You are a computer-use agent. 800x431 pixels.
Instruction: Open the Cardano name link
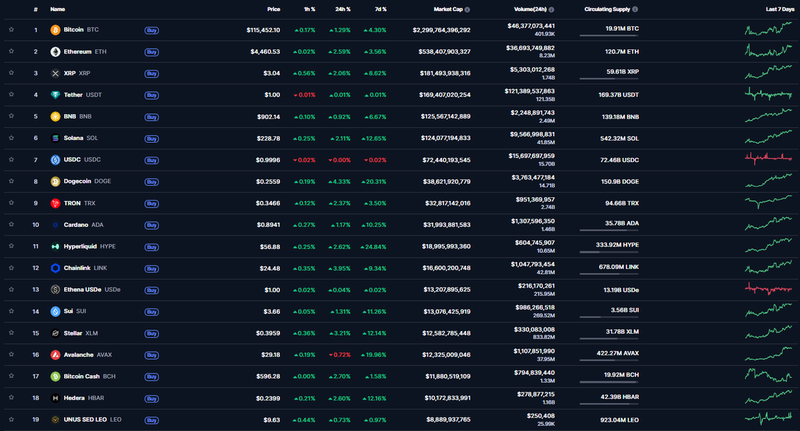click(76, 225)
